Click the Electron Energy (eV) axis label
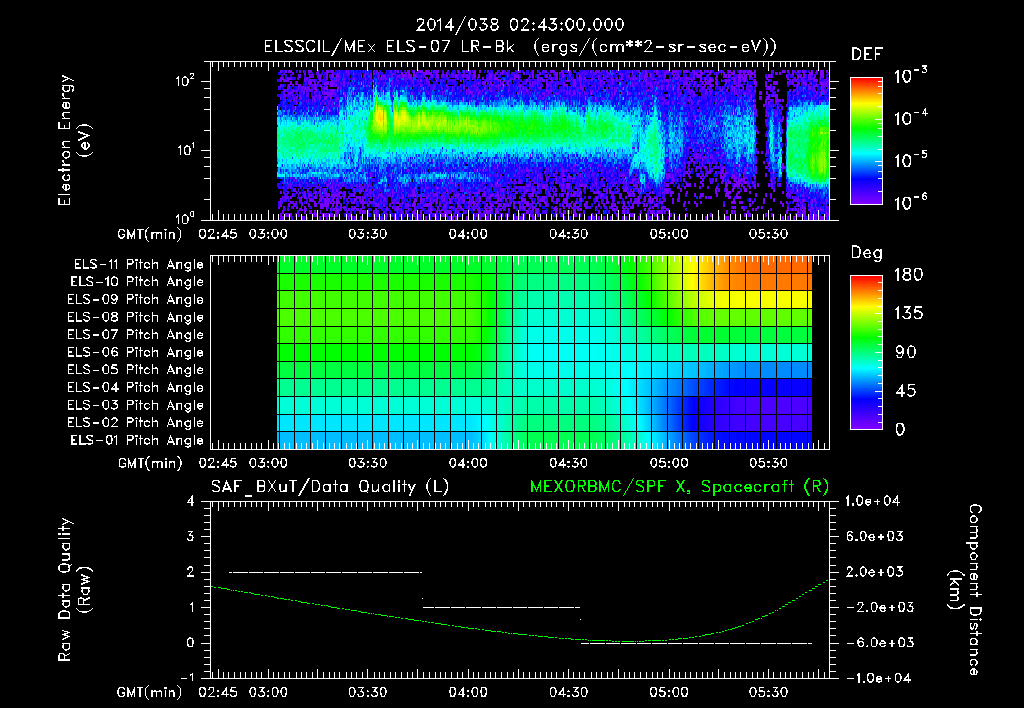The height and width of the screenshot is (708, 1024). click(74, 140)
